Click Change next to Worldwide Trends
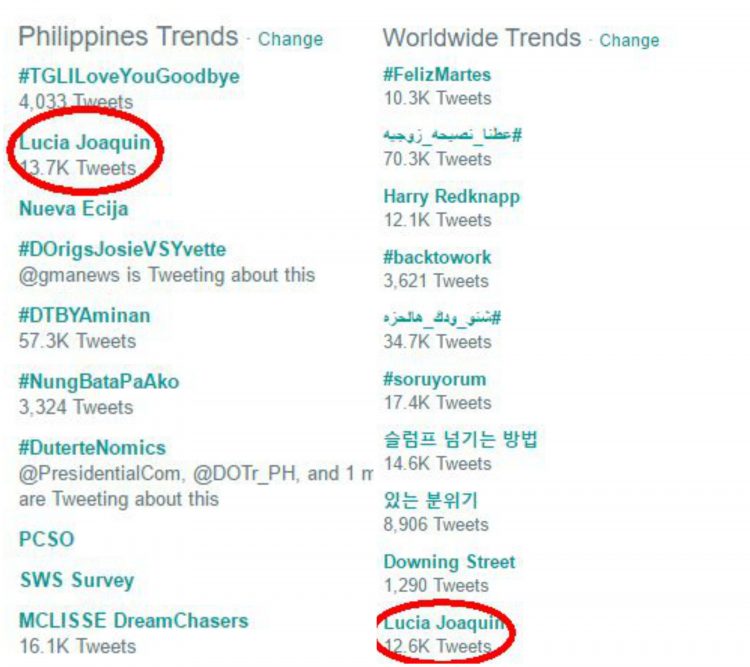Viewport: 750px width, 667px height. (629, 41)
